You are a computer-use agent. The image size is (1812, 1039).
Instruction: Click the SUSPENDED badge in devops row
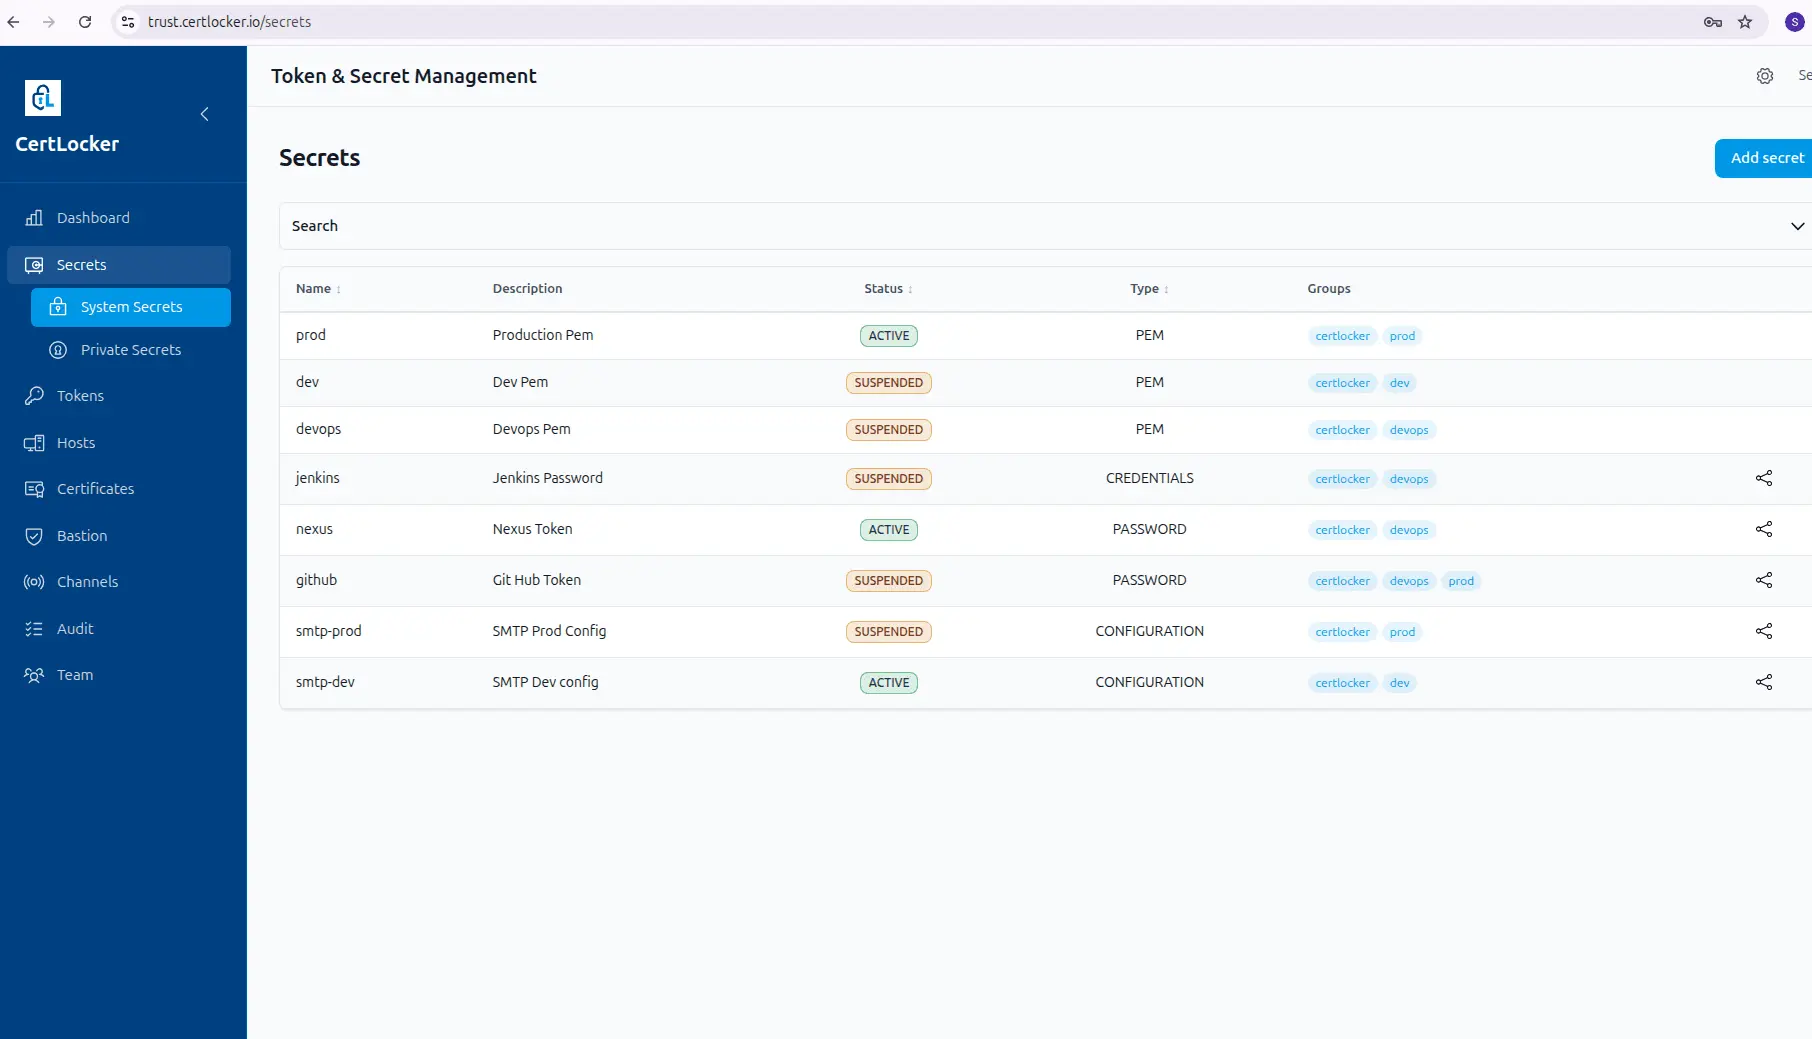888,430
